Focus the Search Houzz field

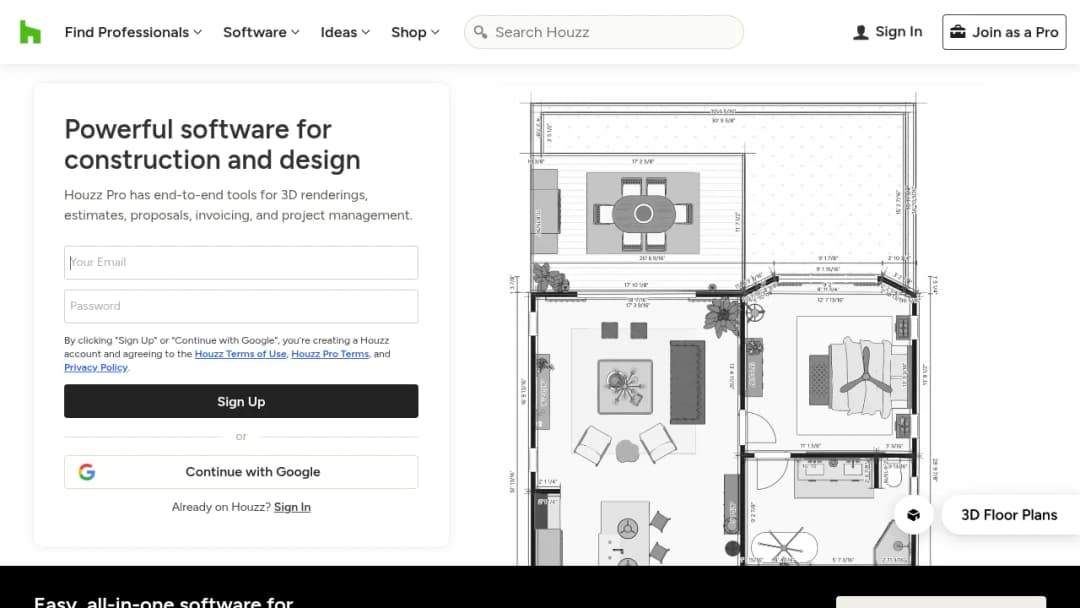point(603,32)
